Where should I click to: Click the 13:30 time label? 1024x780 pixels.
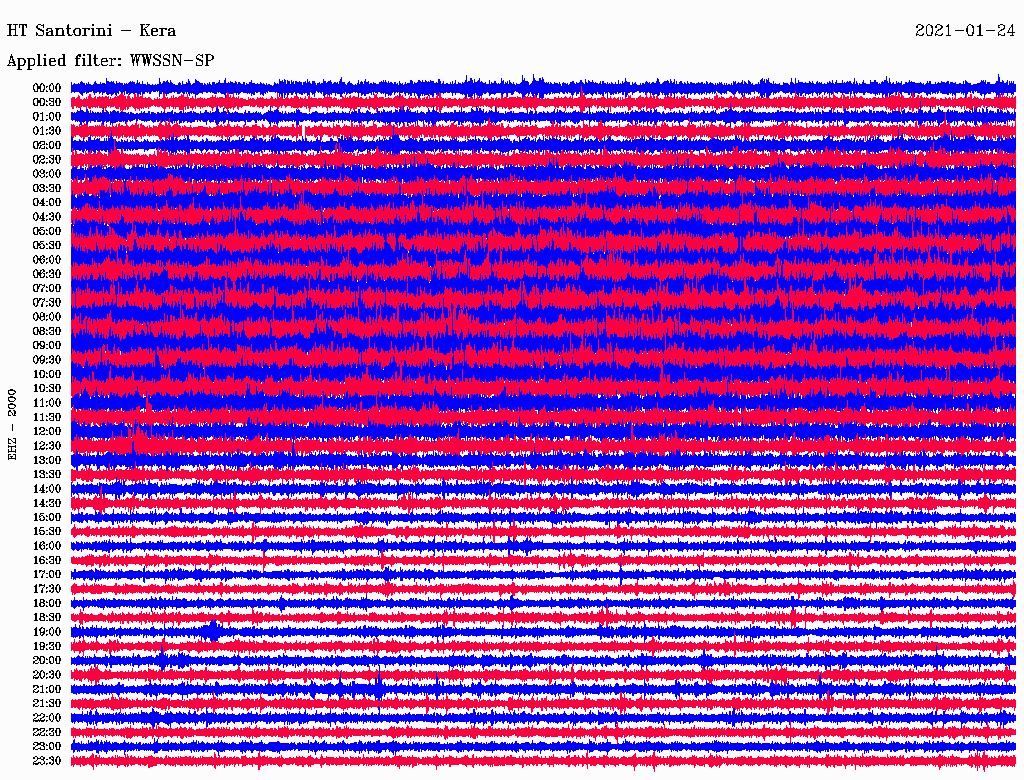click(x=47, y=475)
